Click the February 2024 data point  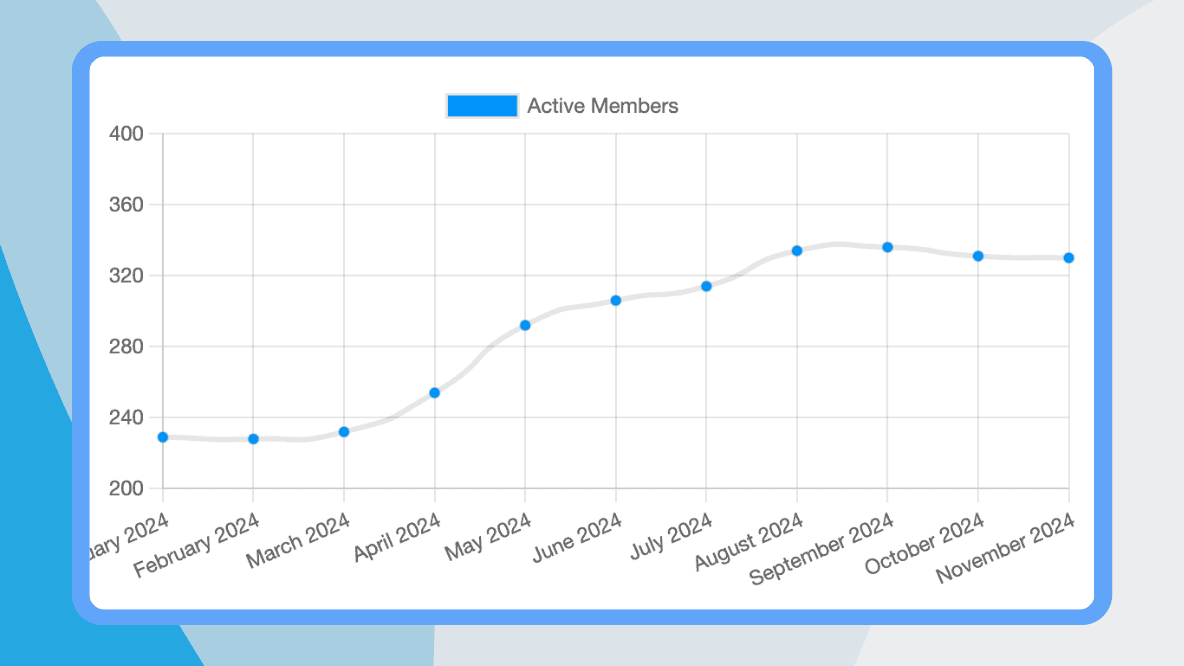point(252,438)
